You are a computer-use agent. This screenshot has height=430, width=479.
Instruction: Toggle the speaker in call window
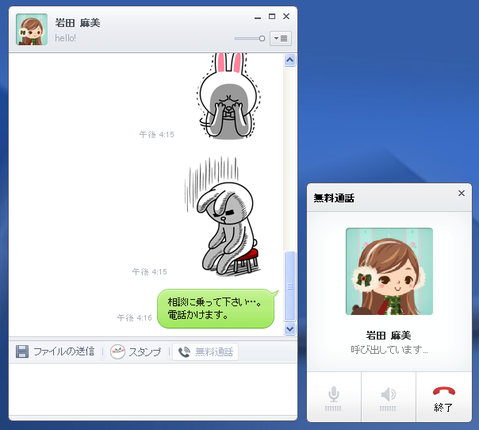[x=388, y=398]
